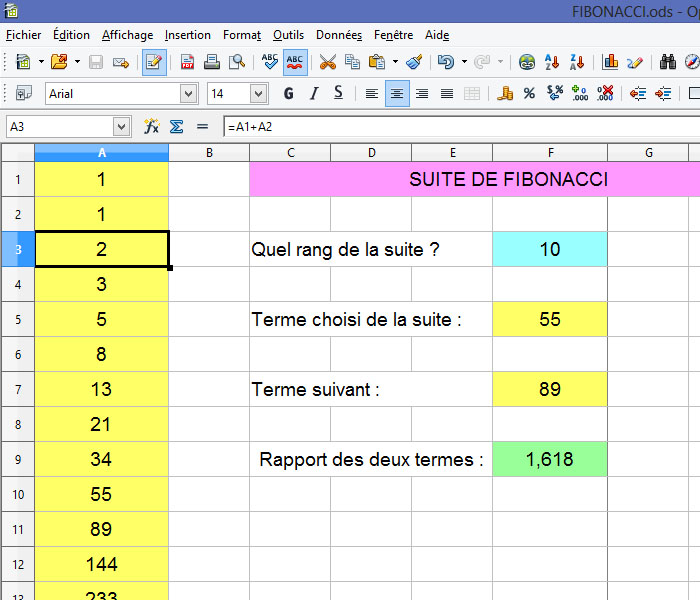Click the Sum sigma button

177,127
